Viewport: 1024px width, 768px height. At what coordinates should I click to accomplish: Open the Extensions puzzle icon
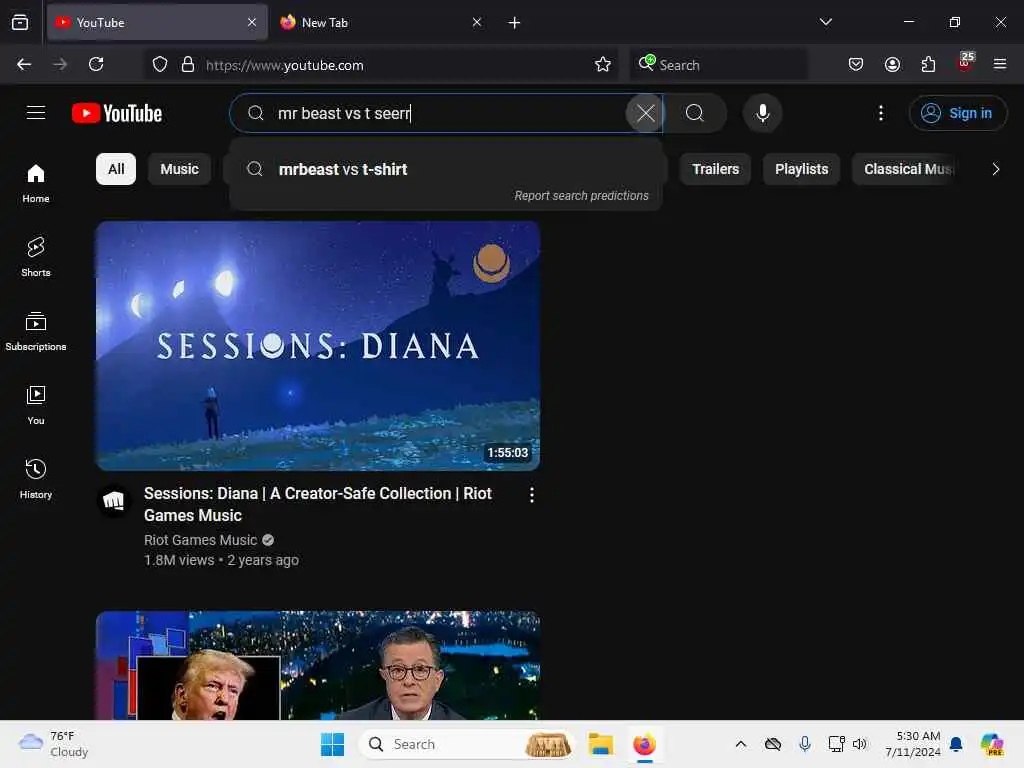click(x=928, y=65)
